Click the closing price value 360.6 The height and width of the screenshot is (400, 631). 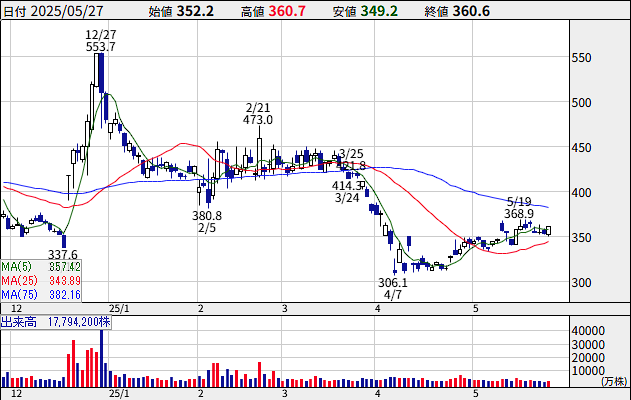[x=471, y=11]
